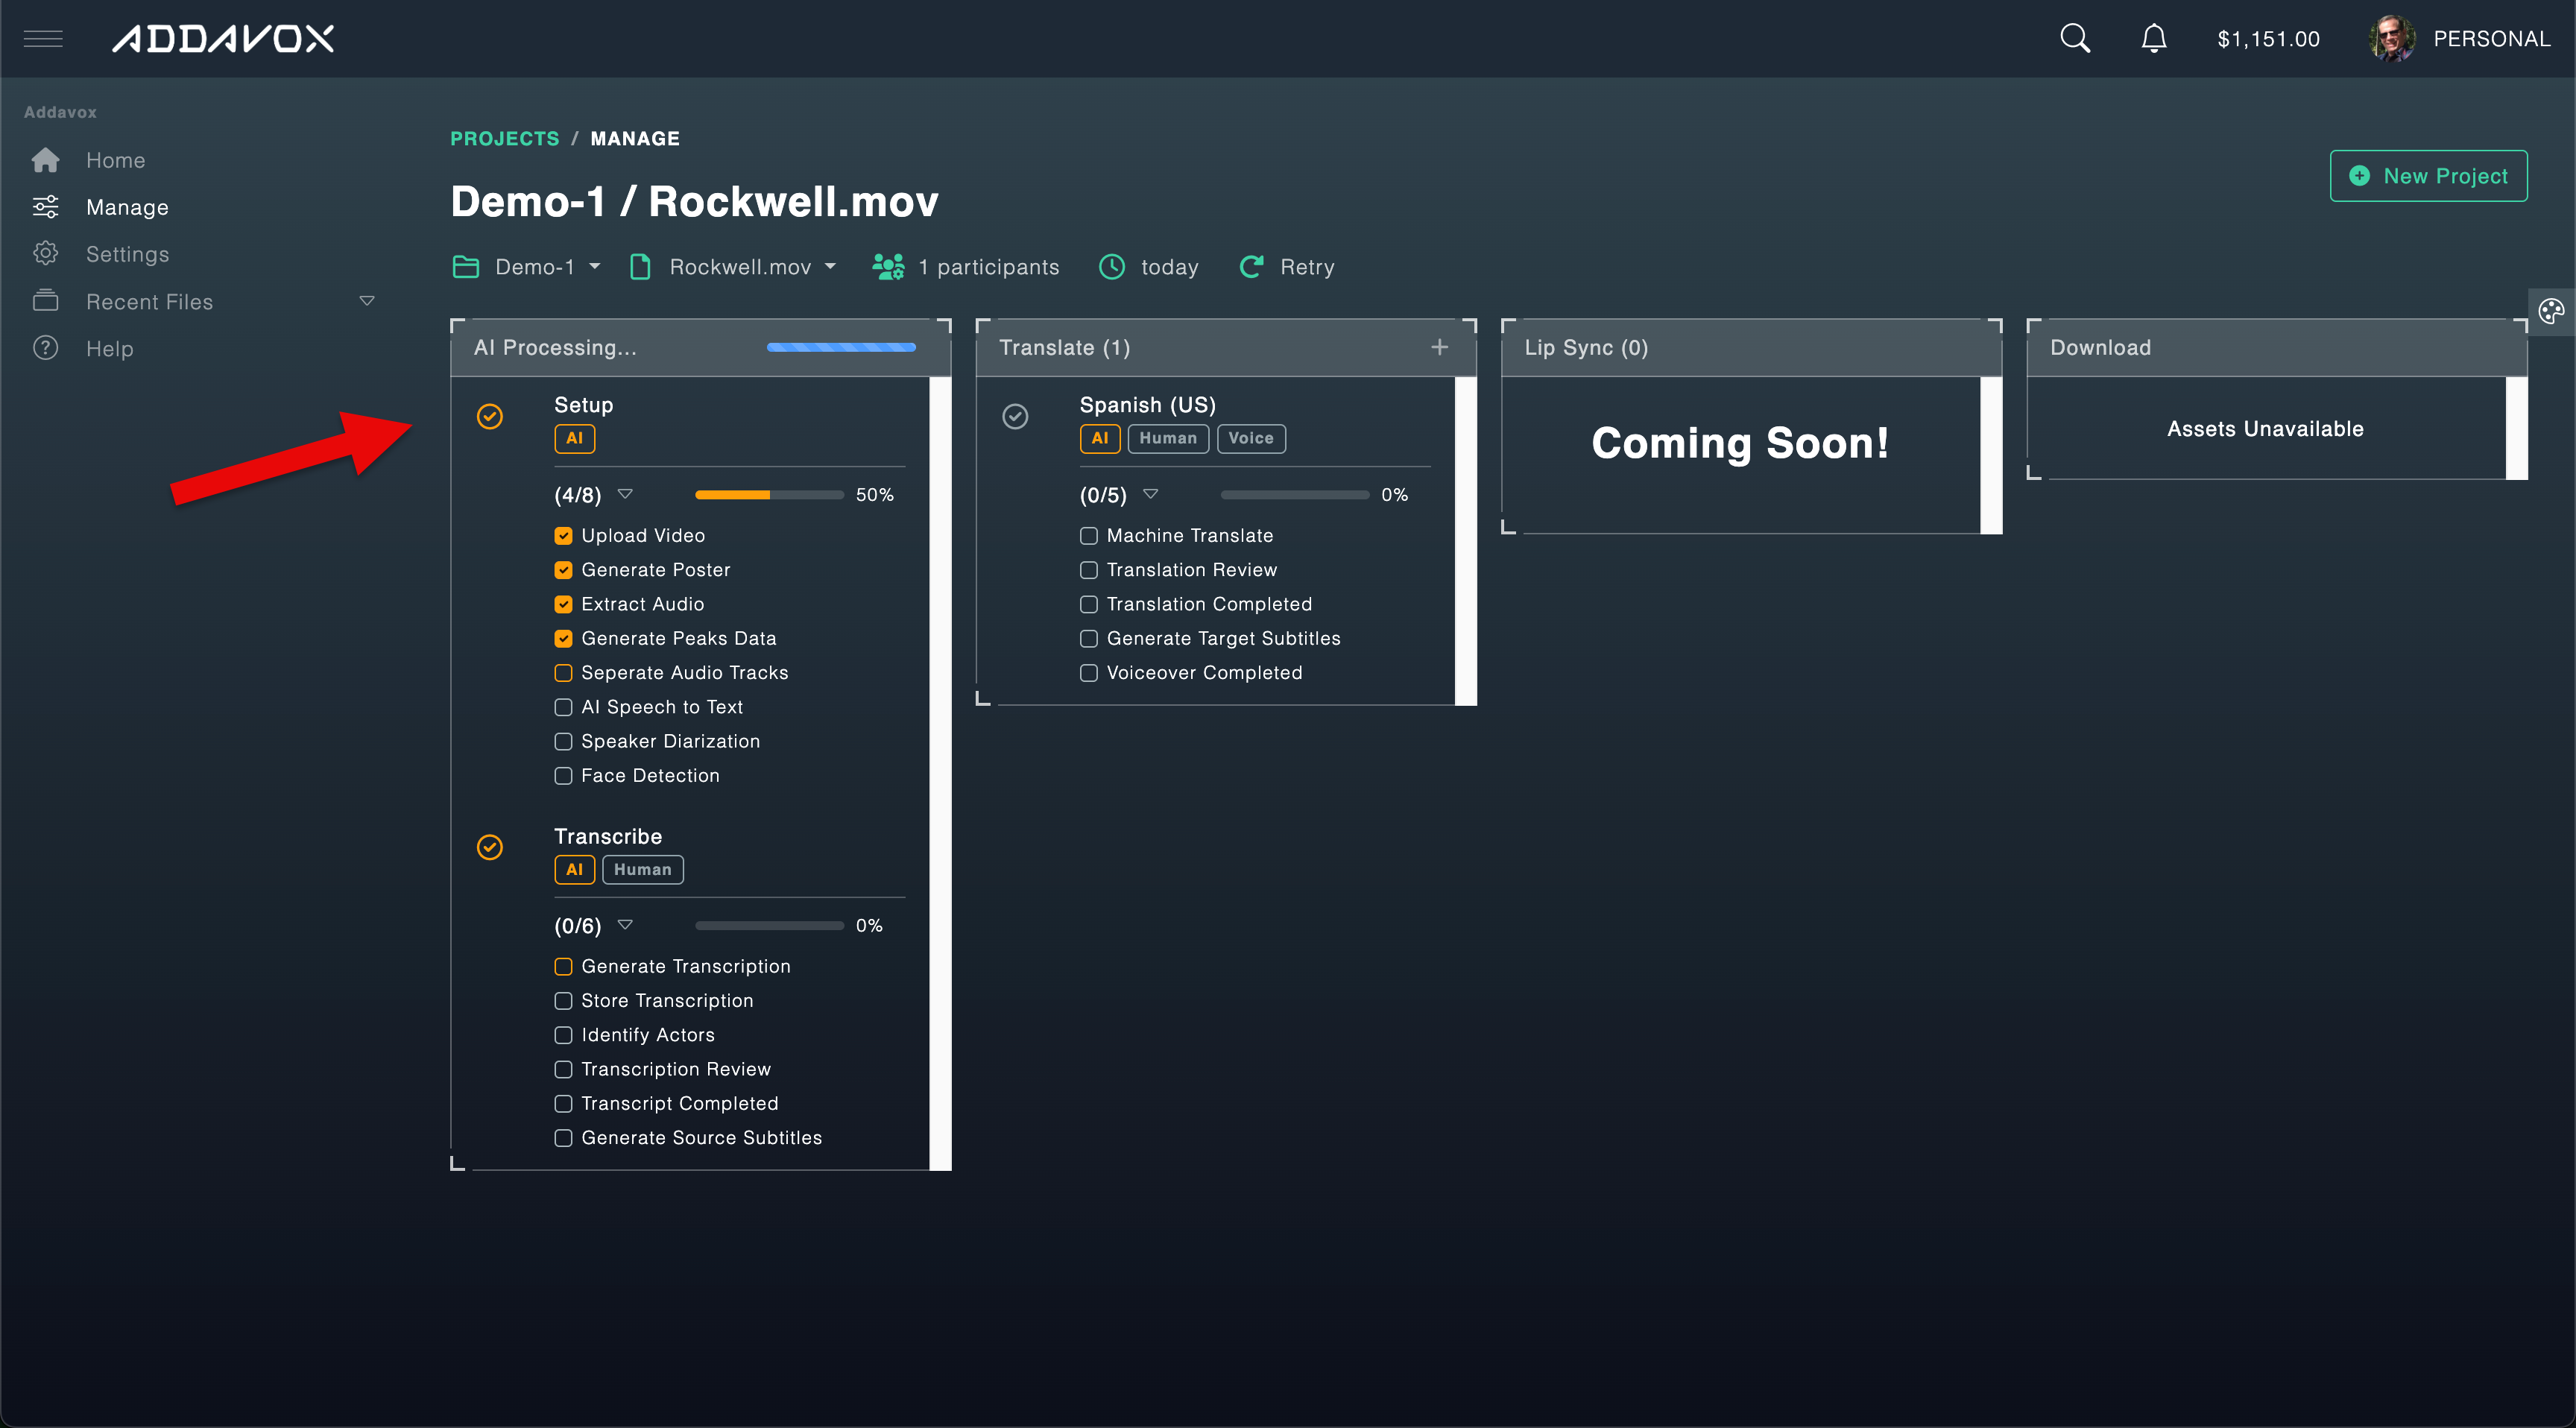Click the Setup status check circle

(490, 416)
